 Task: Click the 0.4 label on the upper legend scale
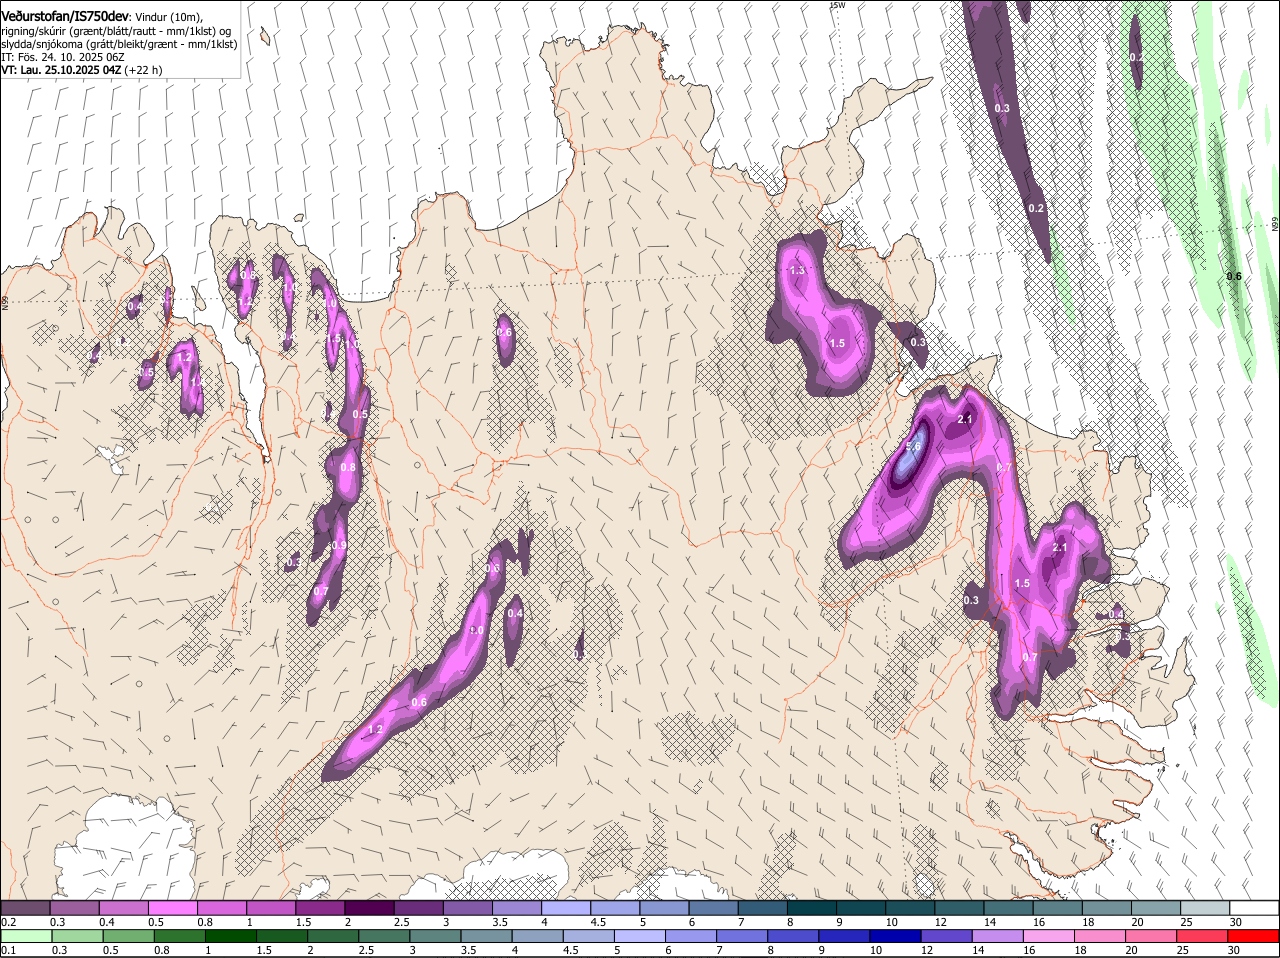[x=106, y=922]
